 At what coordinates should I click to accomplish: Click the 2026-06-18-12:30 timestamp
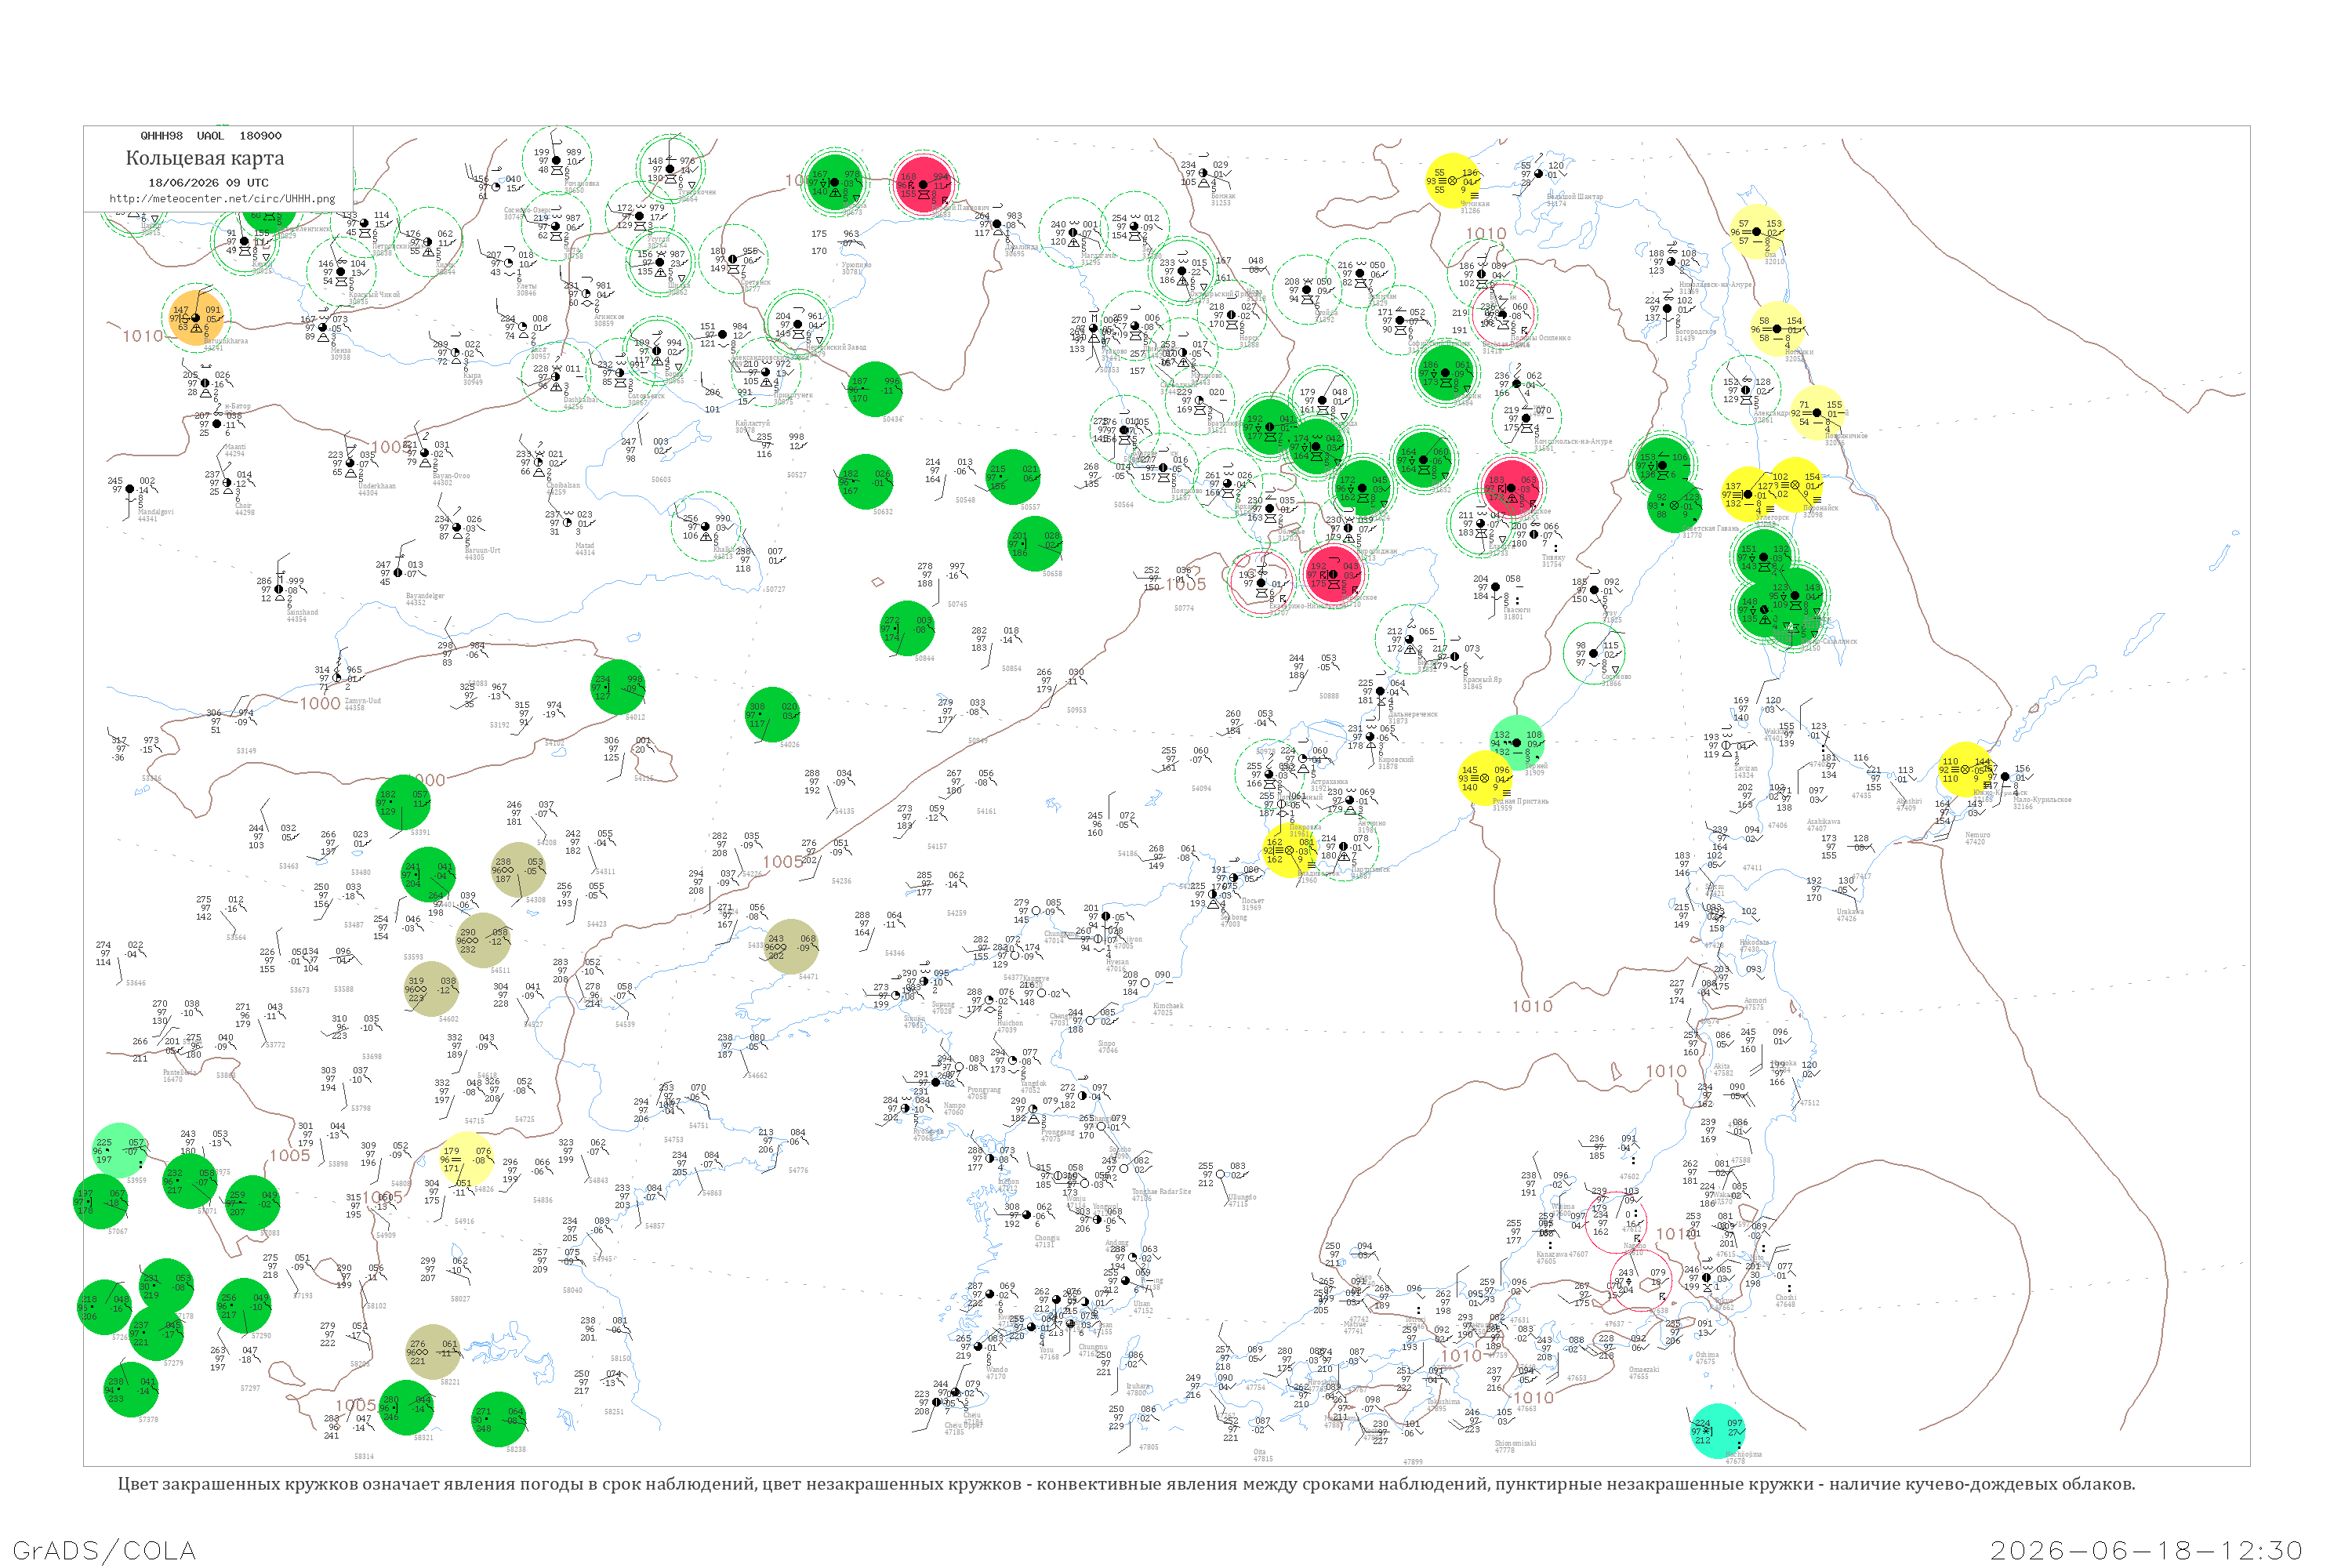point(2146,1550)
